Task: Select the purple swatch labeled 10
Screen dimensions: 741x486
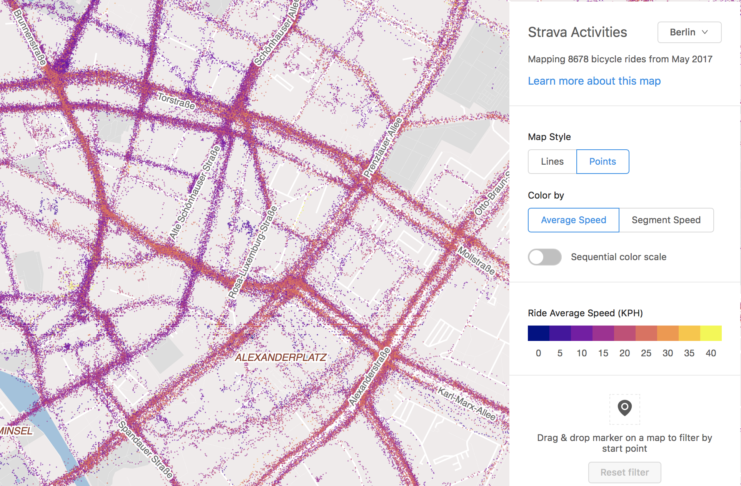Action: click(x=581, y=333)
